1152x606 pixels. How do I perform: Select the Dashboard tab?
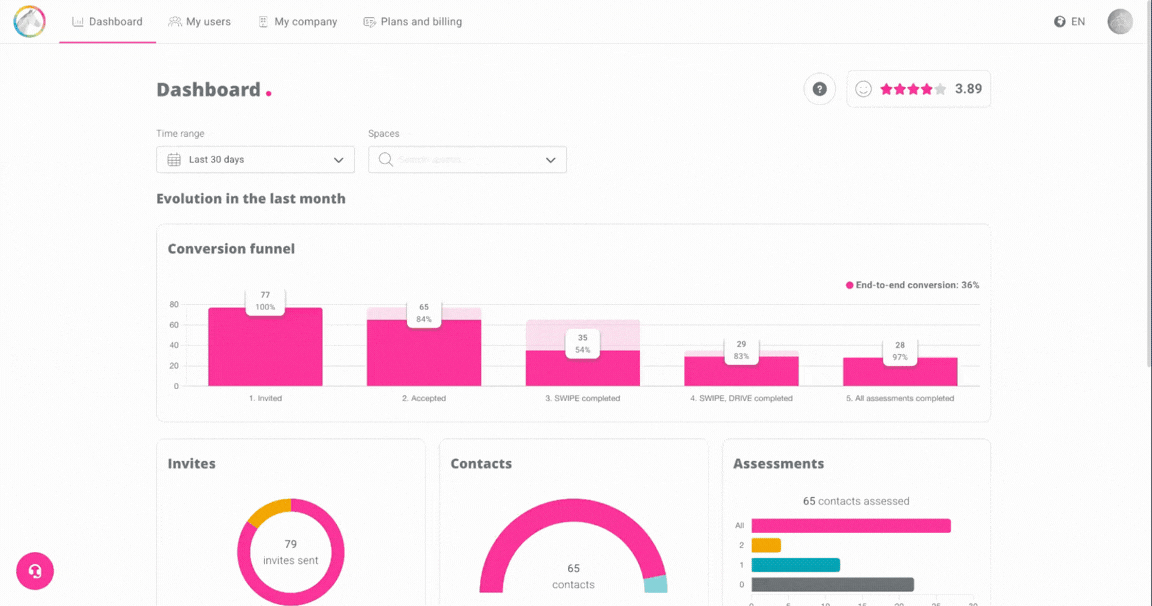click(107, 22)
